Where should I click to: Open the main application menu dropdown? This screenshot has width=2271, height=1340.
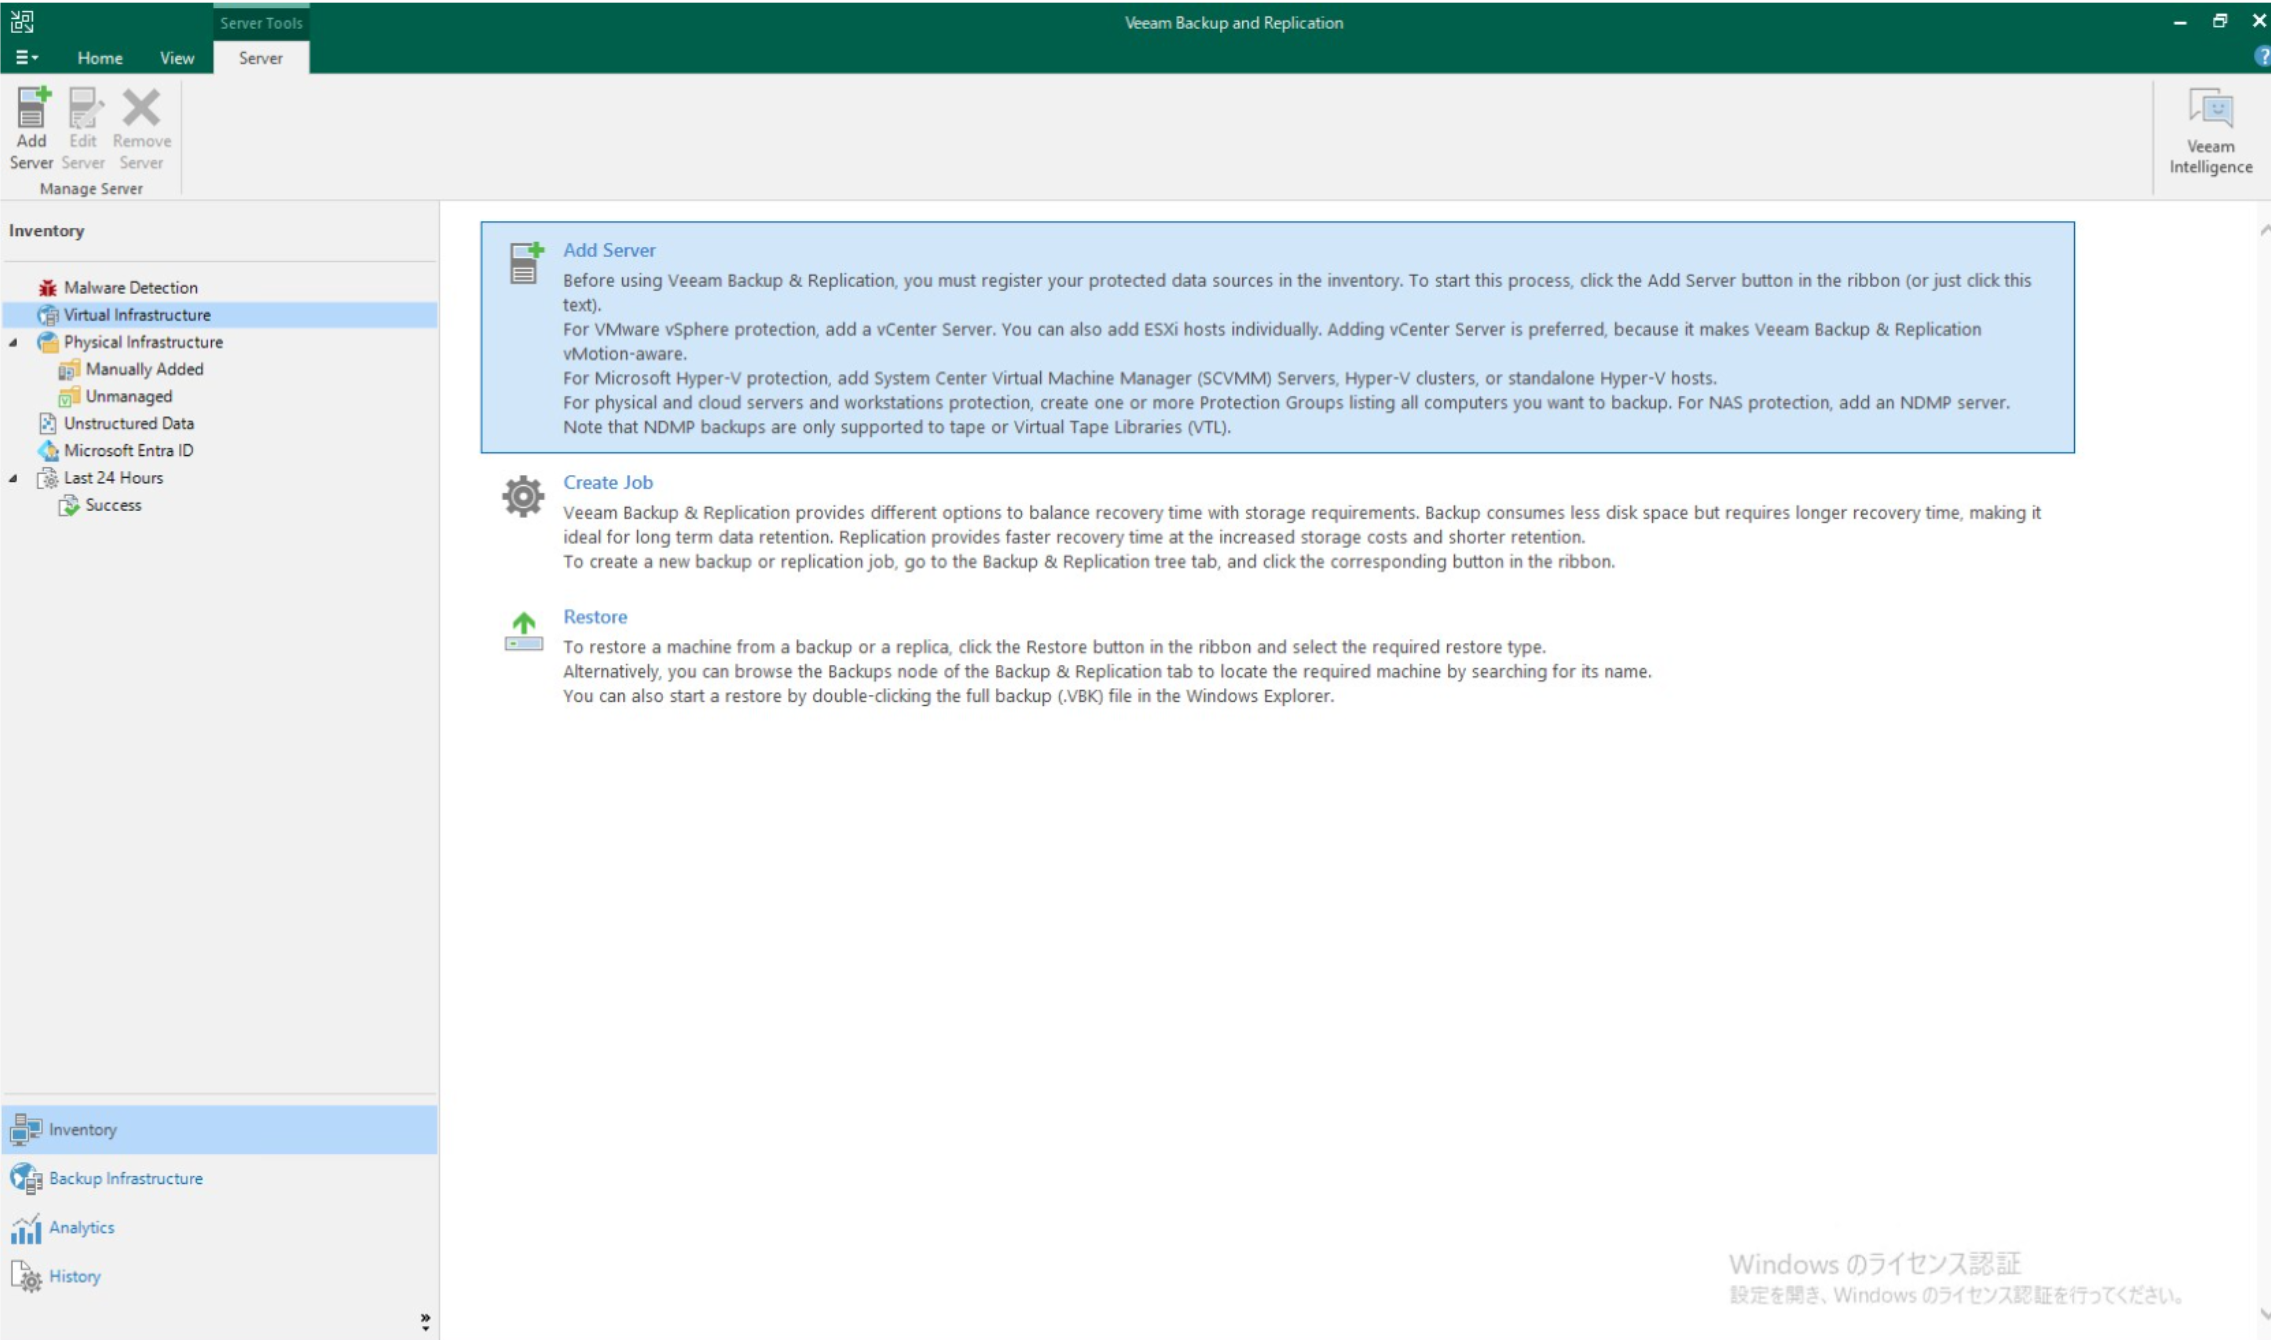coord(26,58)
